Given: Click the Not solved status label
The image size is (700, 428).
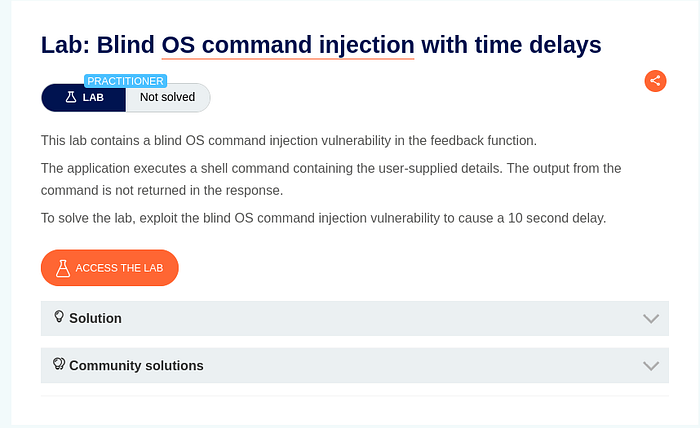Looking at the screenshot, I should [167, 97].
